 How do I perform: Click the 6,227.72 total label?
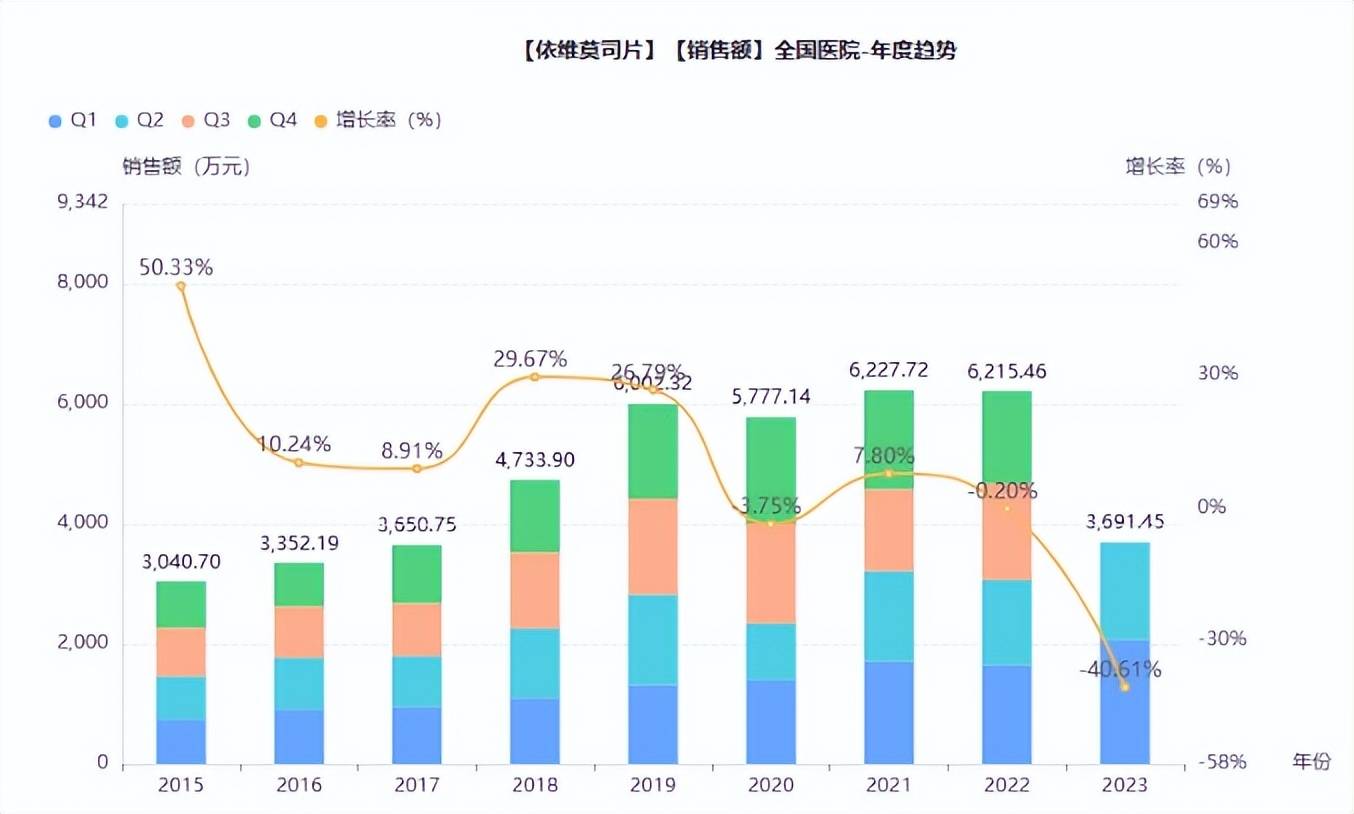tap(889, 371)
